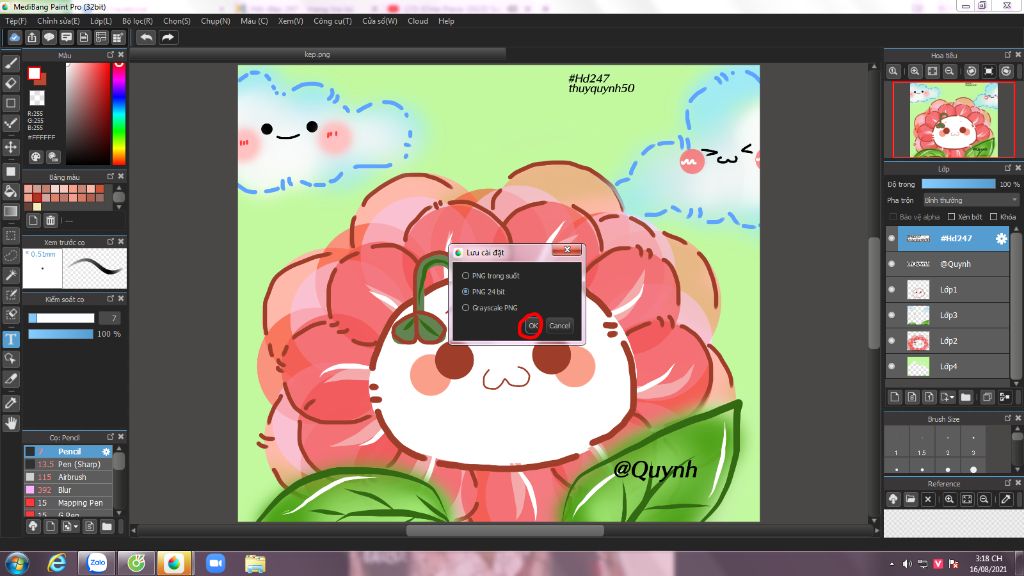Screen dimensions: 1024x576
Task: Select the Blur brush
Action: [69, 490]
